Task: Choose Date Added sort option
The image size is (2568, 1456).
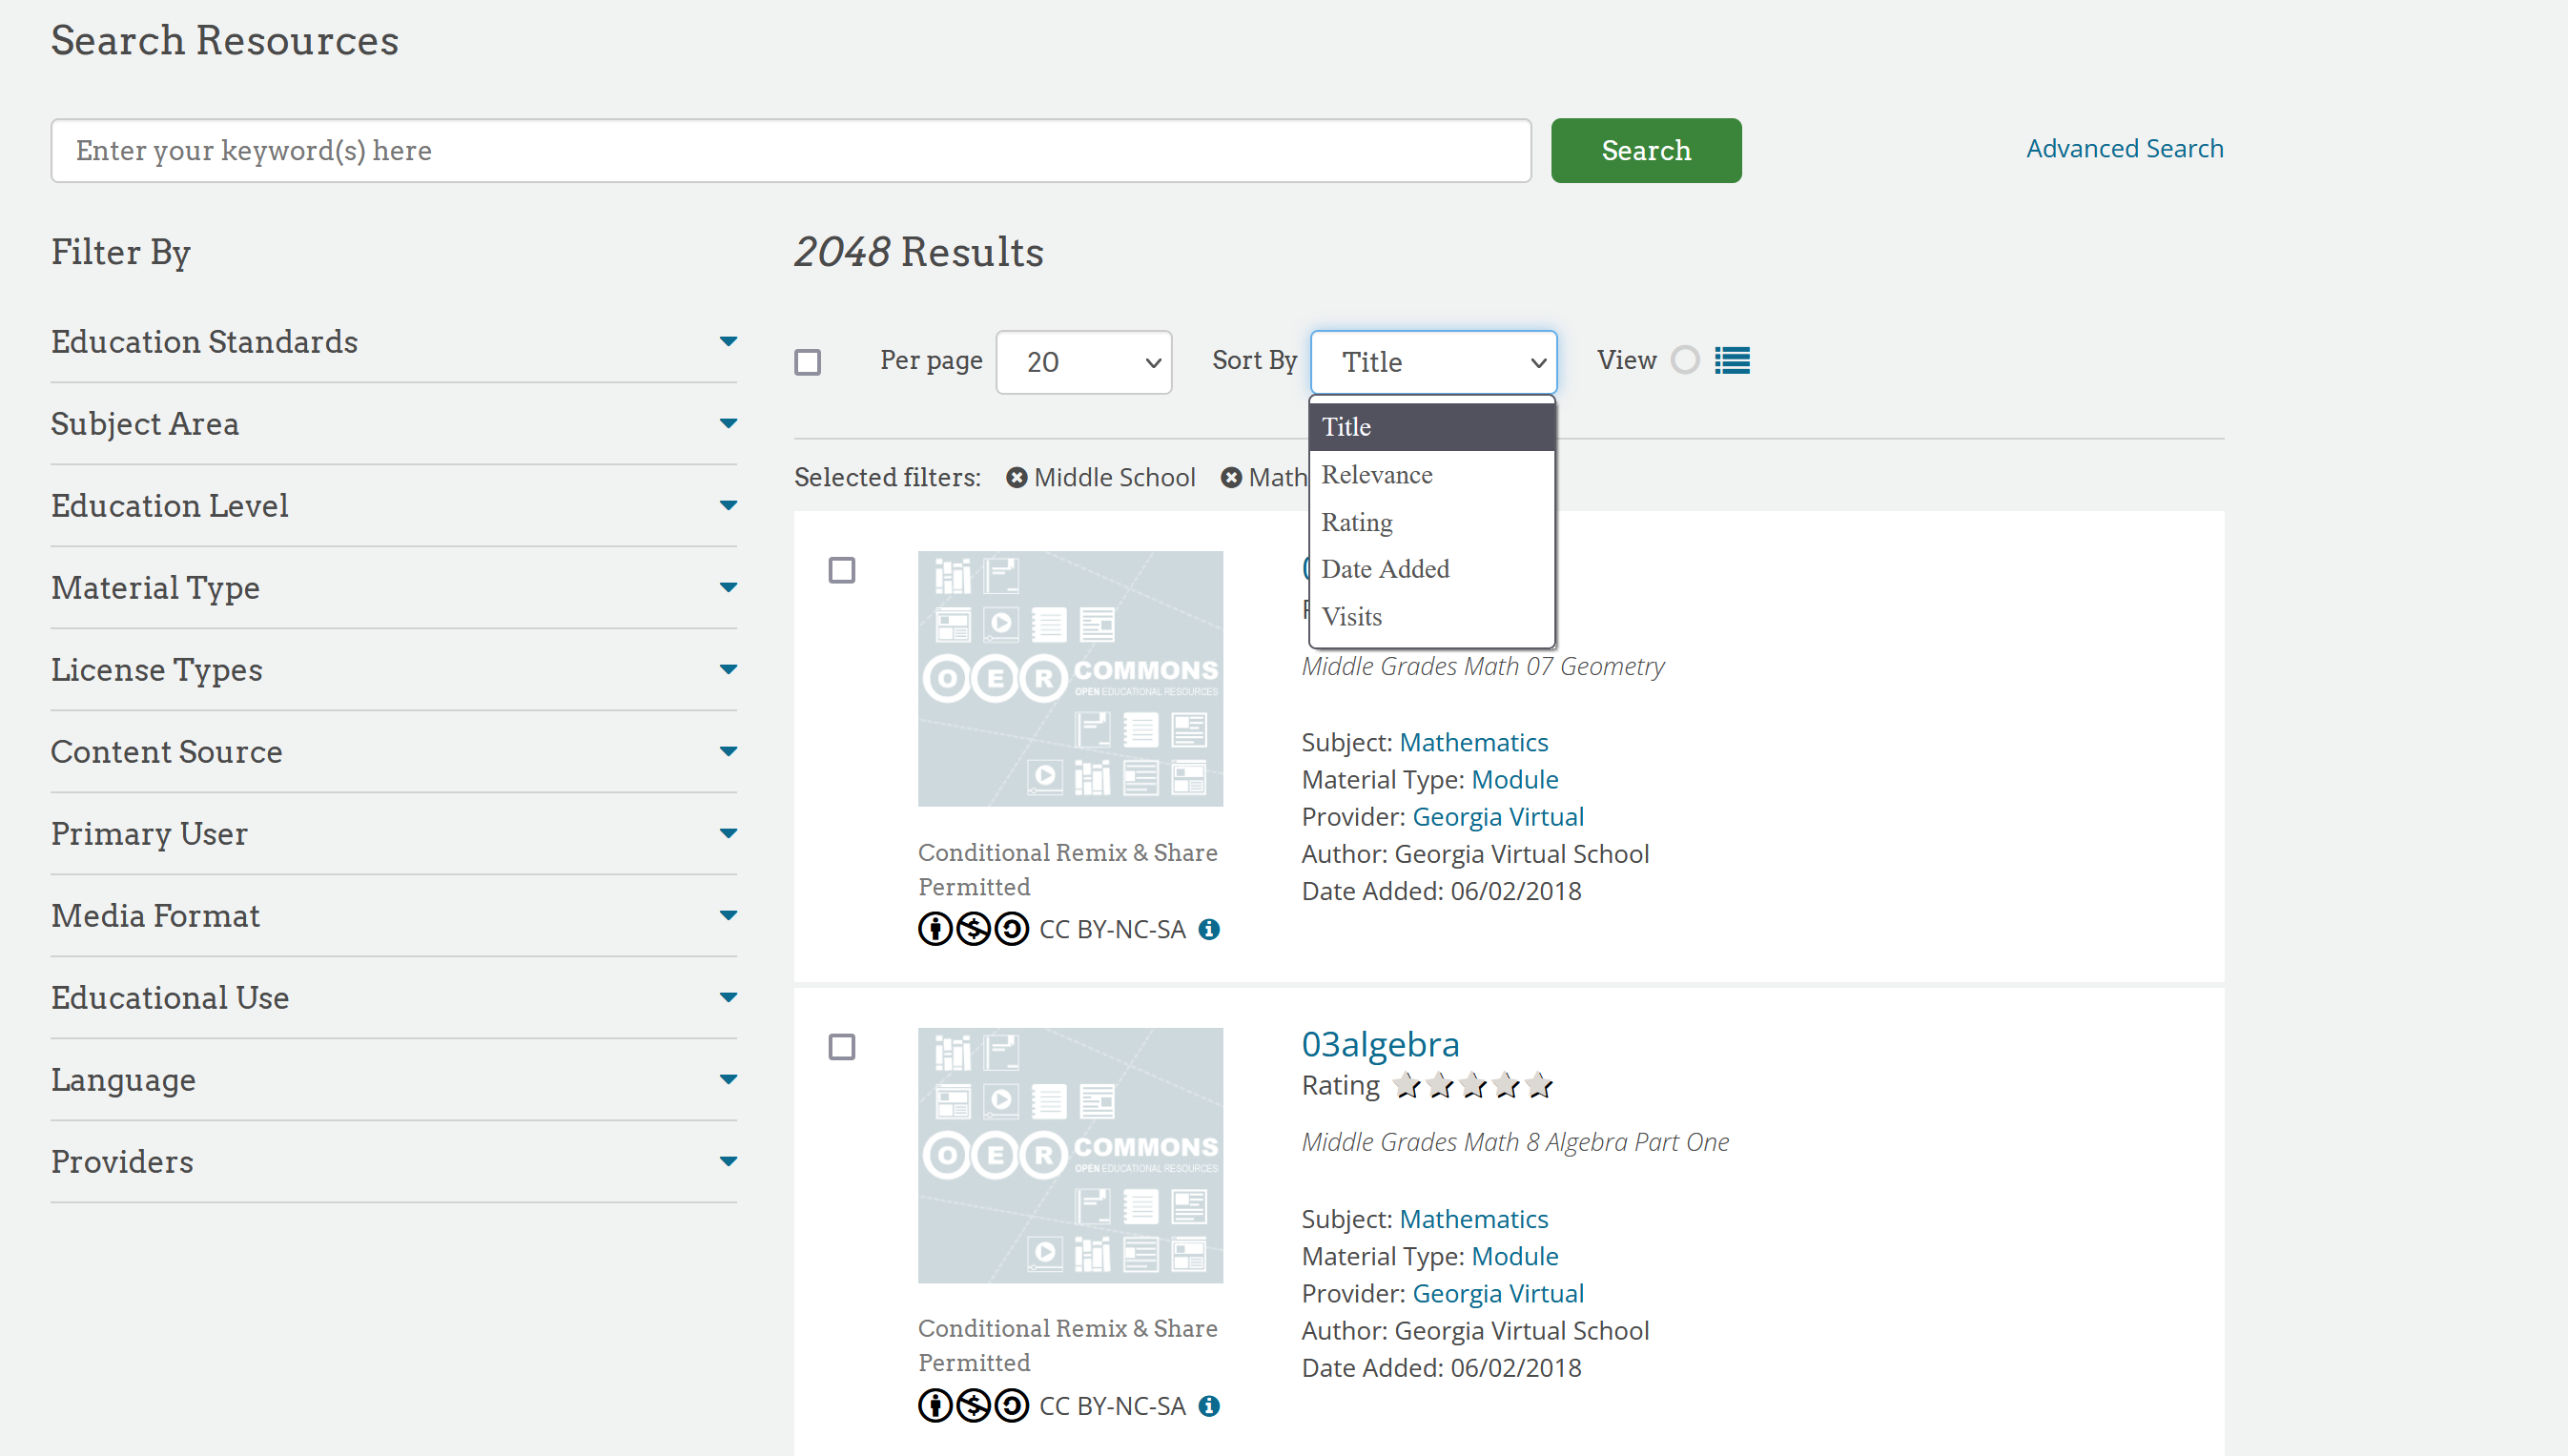Action: click(x=1385, y=569)
